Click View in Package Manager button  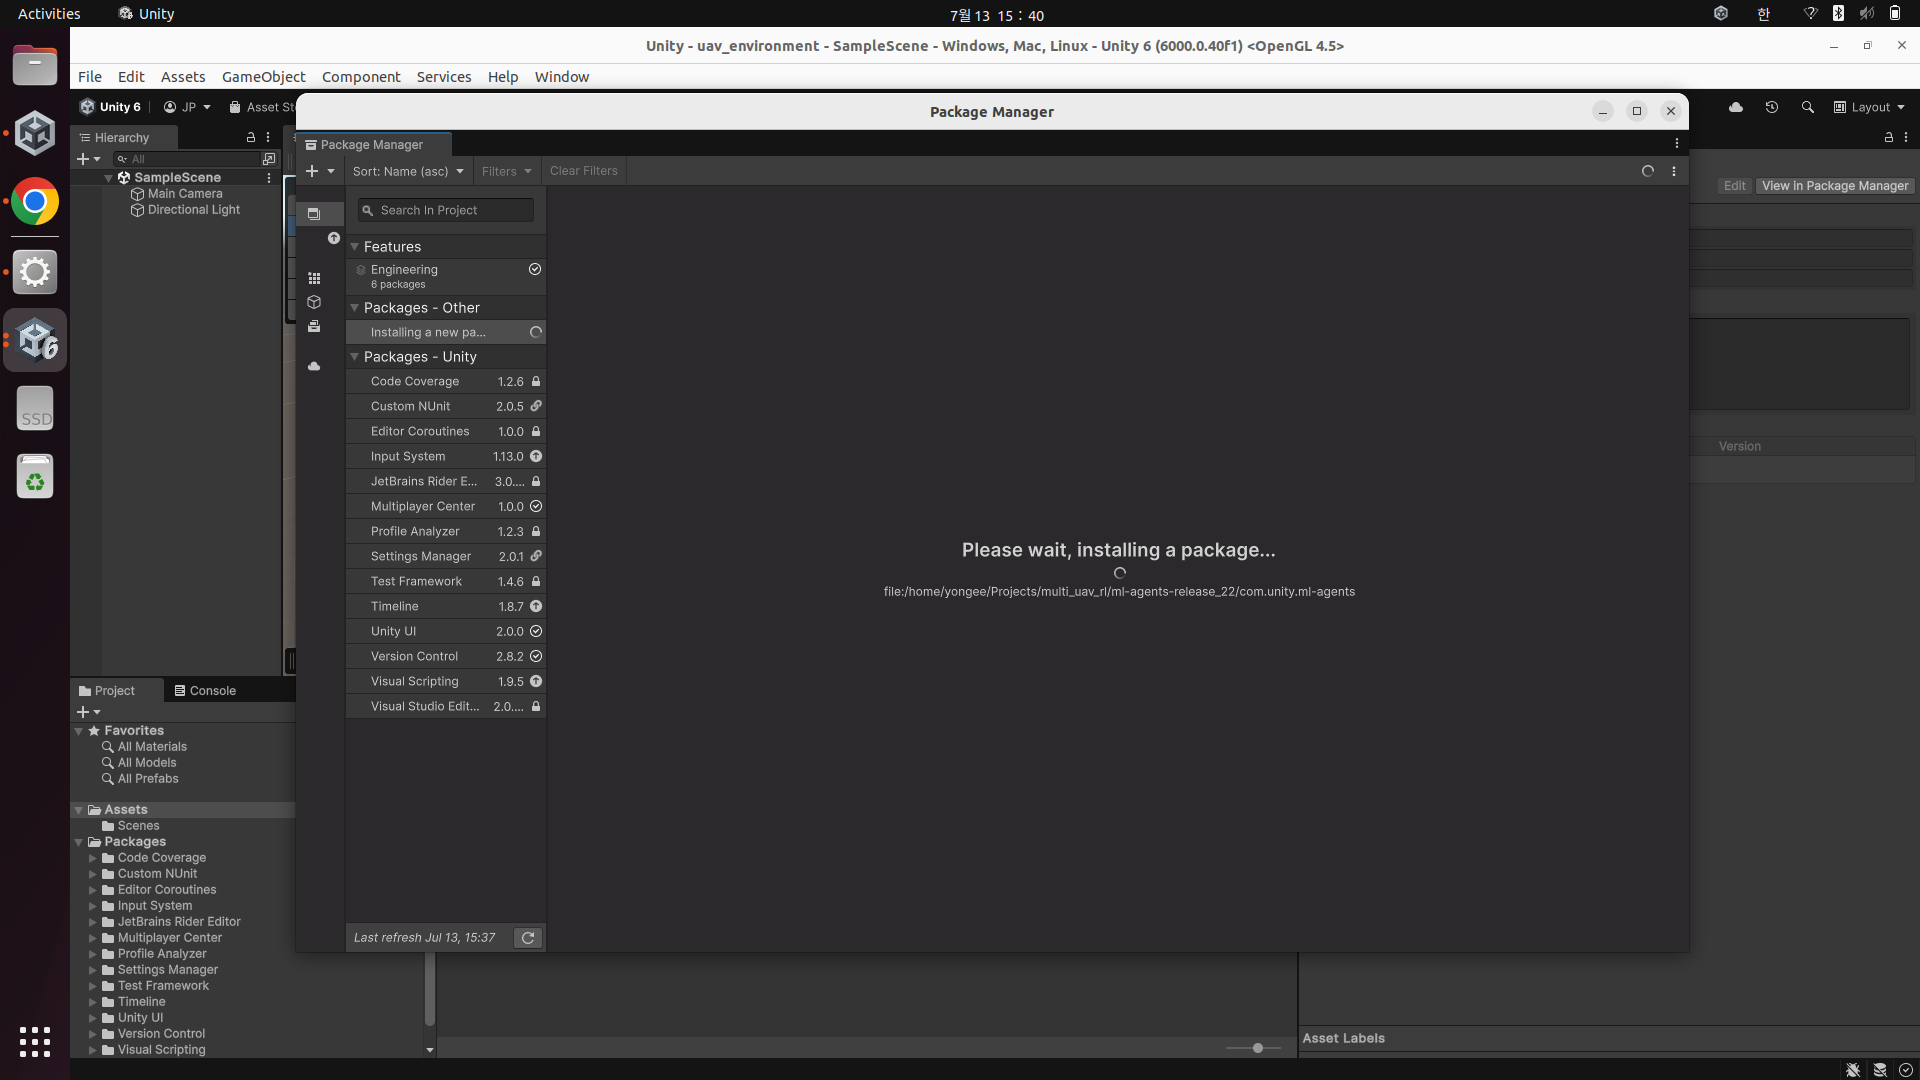pos(1834,186)
